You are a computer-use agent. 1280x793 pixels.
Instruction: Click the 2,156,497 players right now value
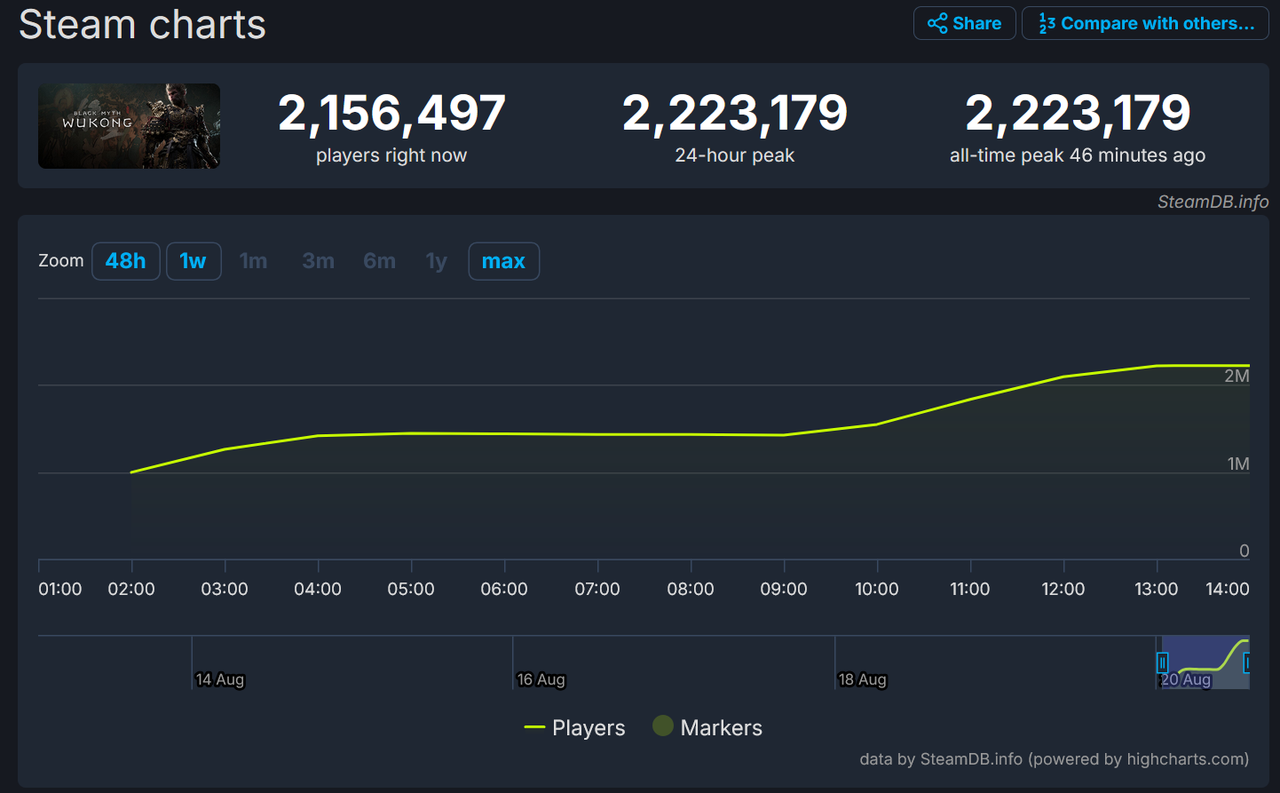click(x=392, y=113)
